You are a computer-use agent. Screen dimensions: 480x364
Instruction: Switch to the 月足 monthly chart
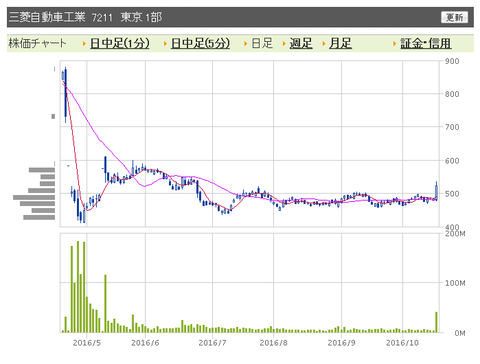coord(340,43)
